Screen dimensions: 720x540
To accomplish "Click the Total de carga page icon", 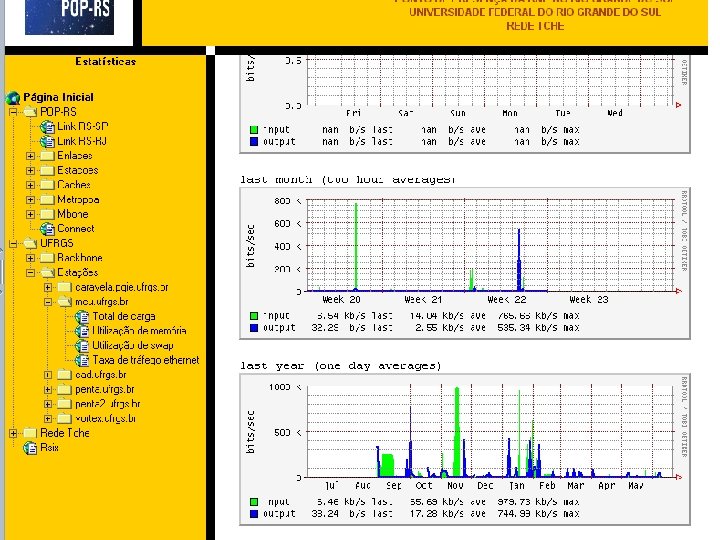I will point(82,316).
